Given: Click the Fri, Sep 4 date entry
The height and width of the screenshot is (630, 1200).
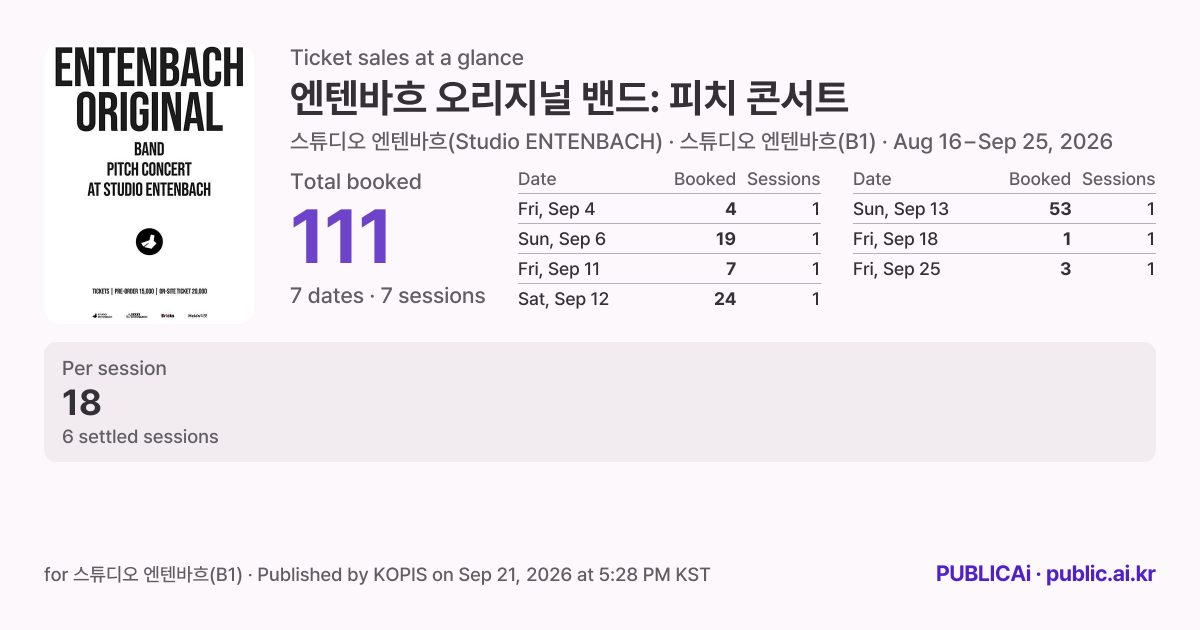Looking at the screenshot, I should 556,209.
